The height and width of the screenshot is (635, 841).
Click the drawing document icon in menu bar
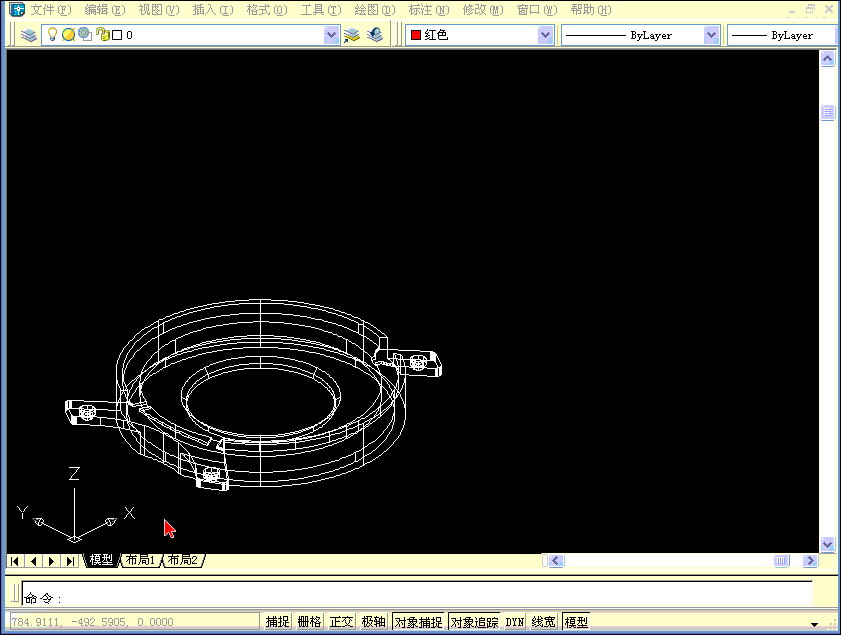pyautogui.click(x=17, y=9)
